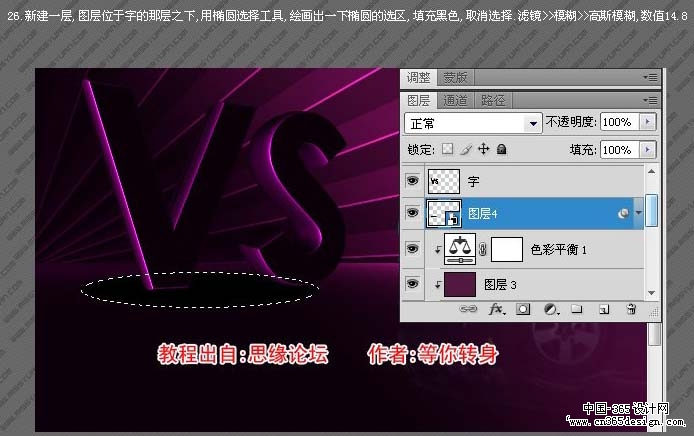Expand 图层4 effects list arrow

click(639, 213)
